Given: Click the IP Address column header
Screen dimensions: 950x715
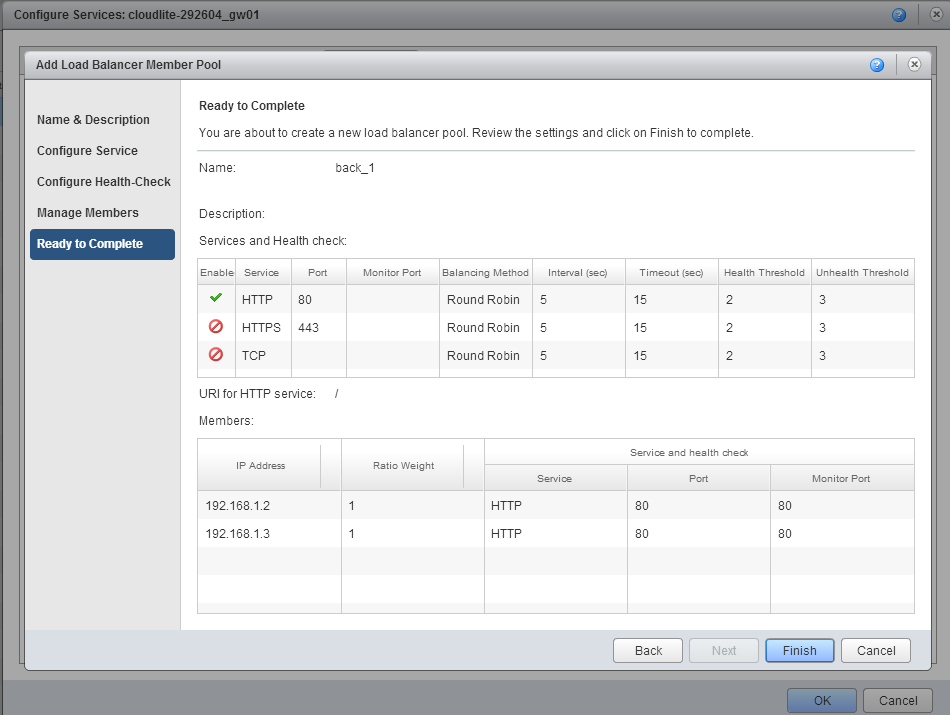Looking at the screenshot, I should click(x=263, y=465).
